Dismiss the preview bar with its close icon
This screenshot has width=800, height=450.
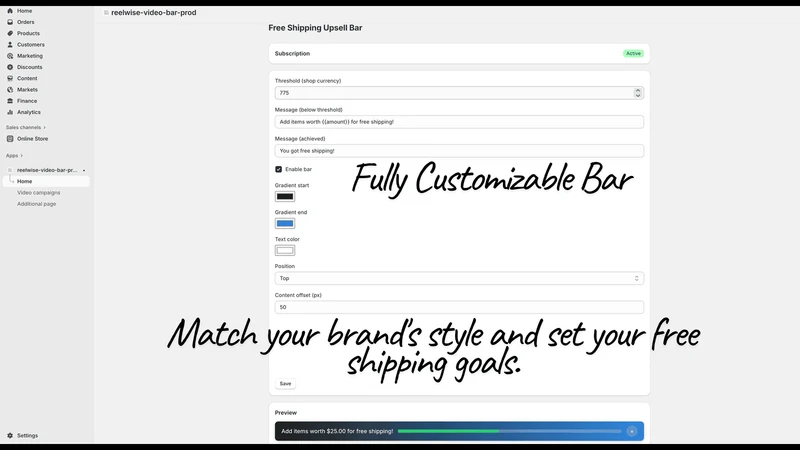coord(632,431)
